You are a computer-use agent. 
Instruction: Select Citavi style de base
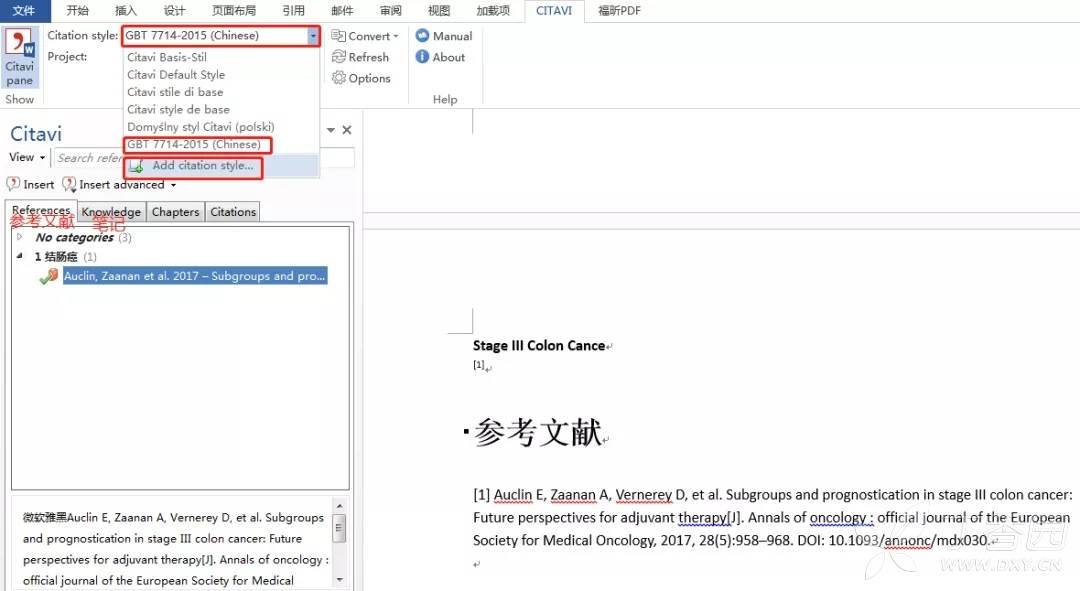178,110
